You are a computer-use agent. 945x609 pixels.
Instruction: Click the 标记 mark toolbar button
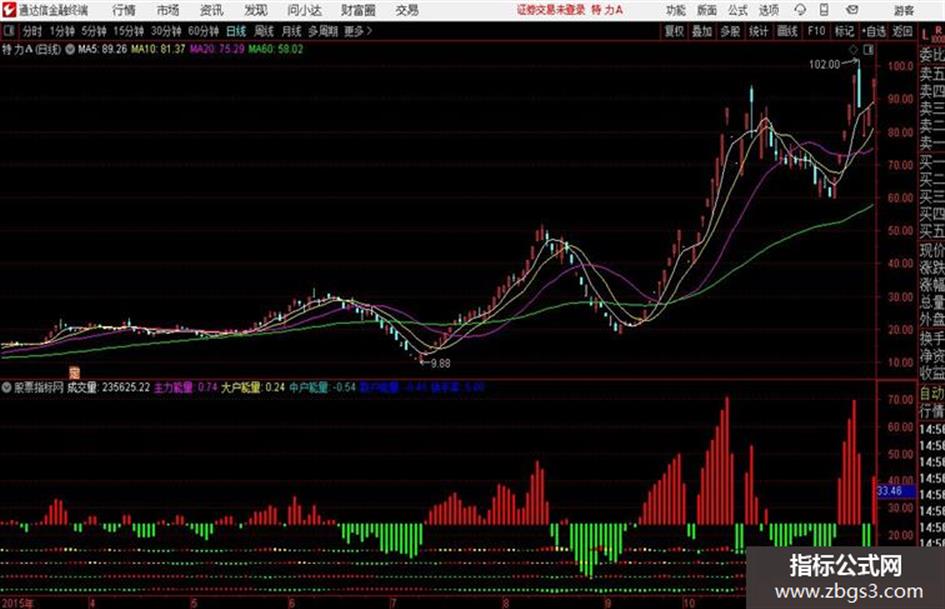(x=844, y=31)
